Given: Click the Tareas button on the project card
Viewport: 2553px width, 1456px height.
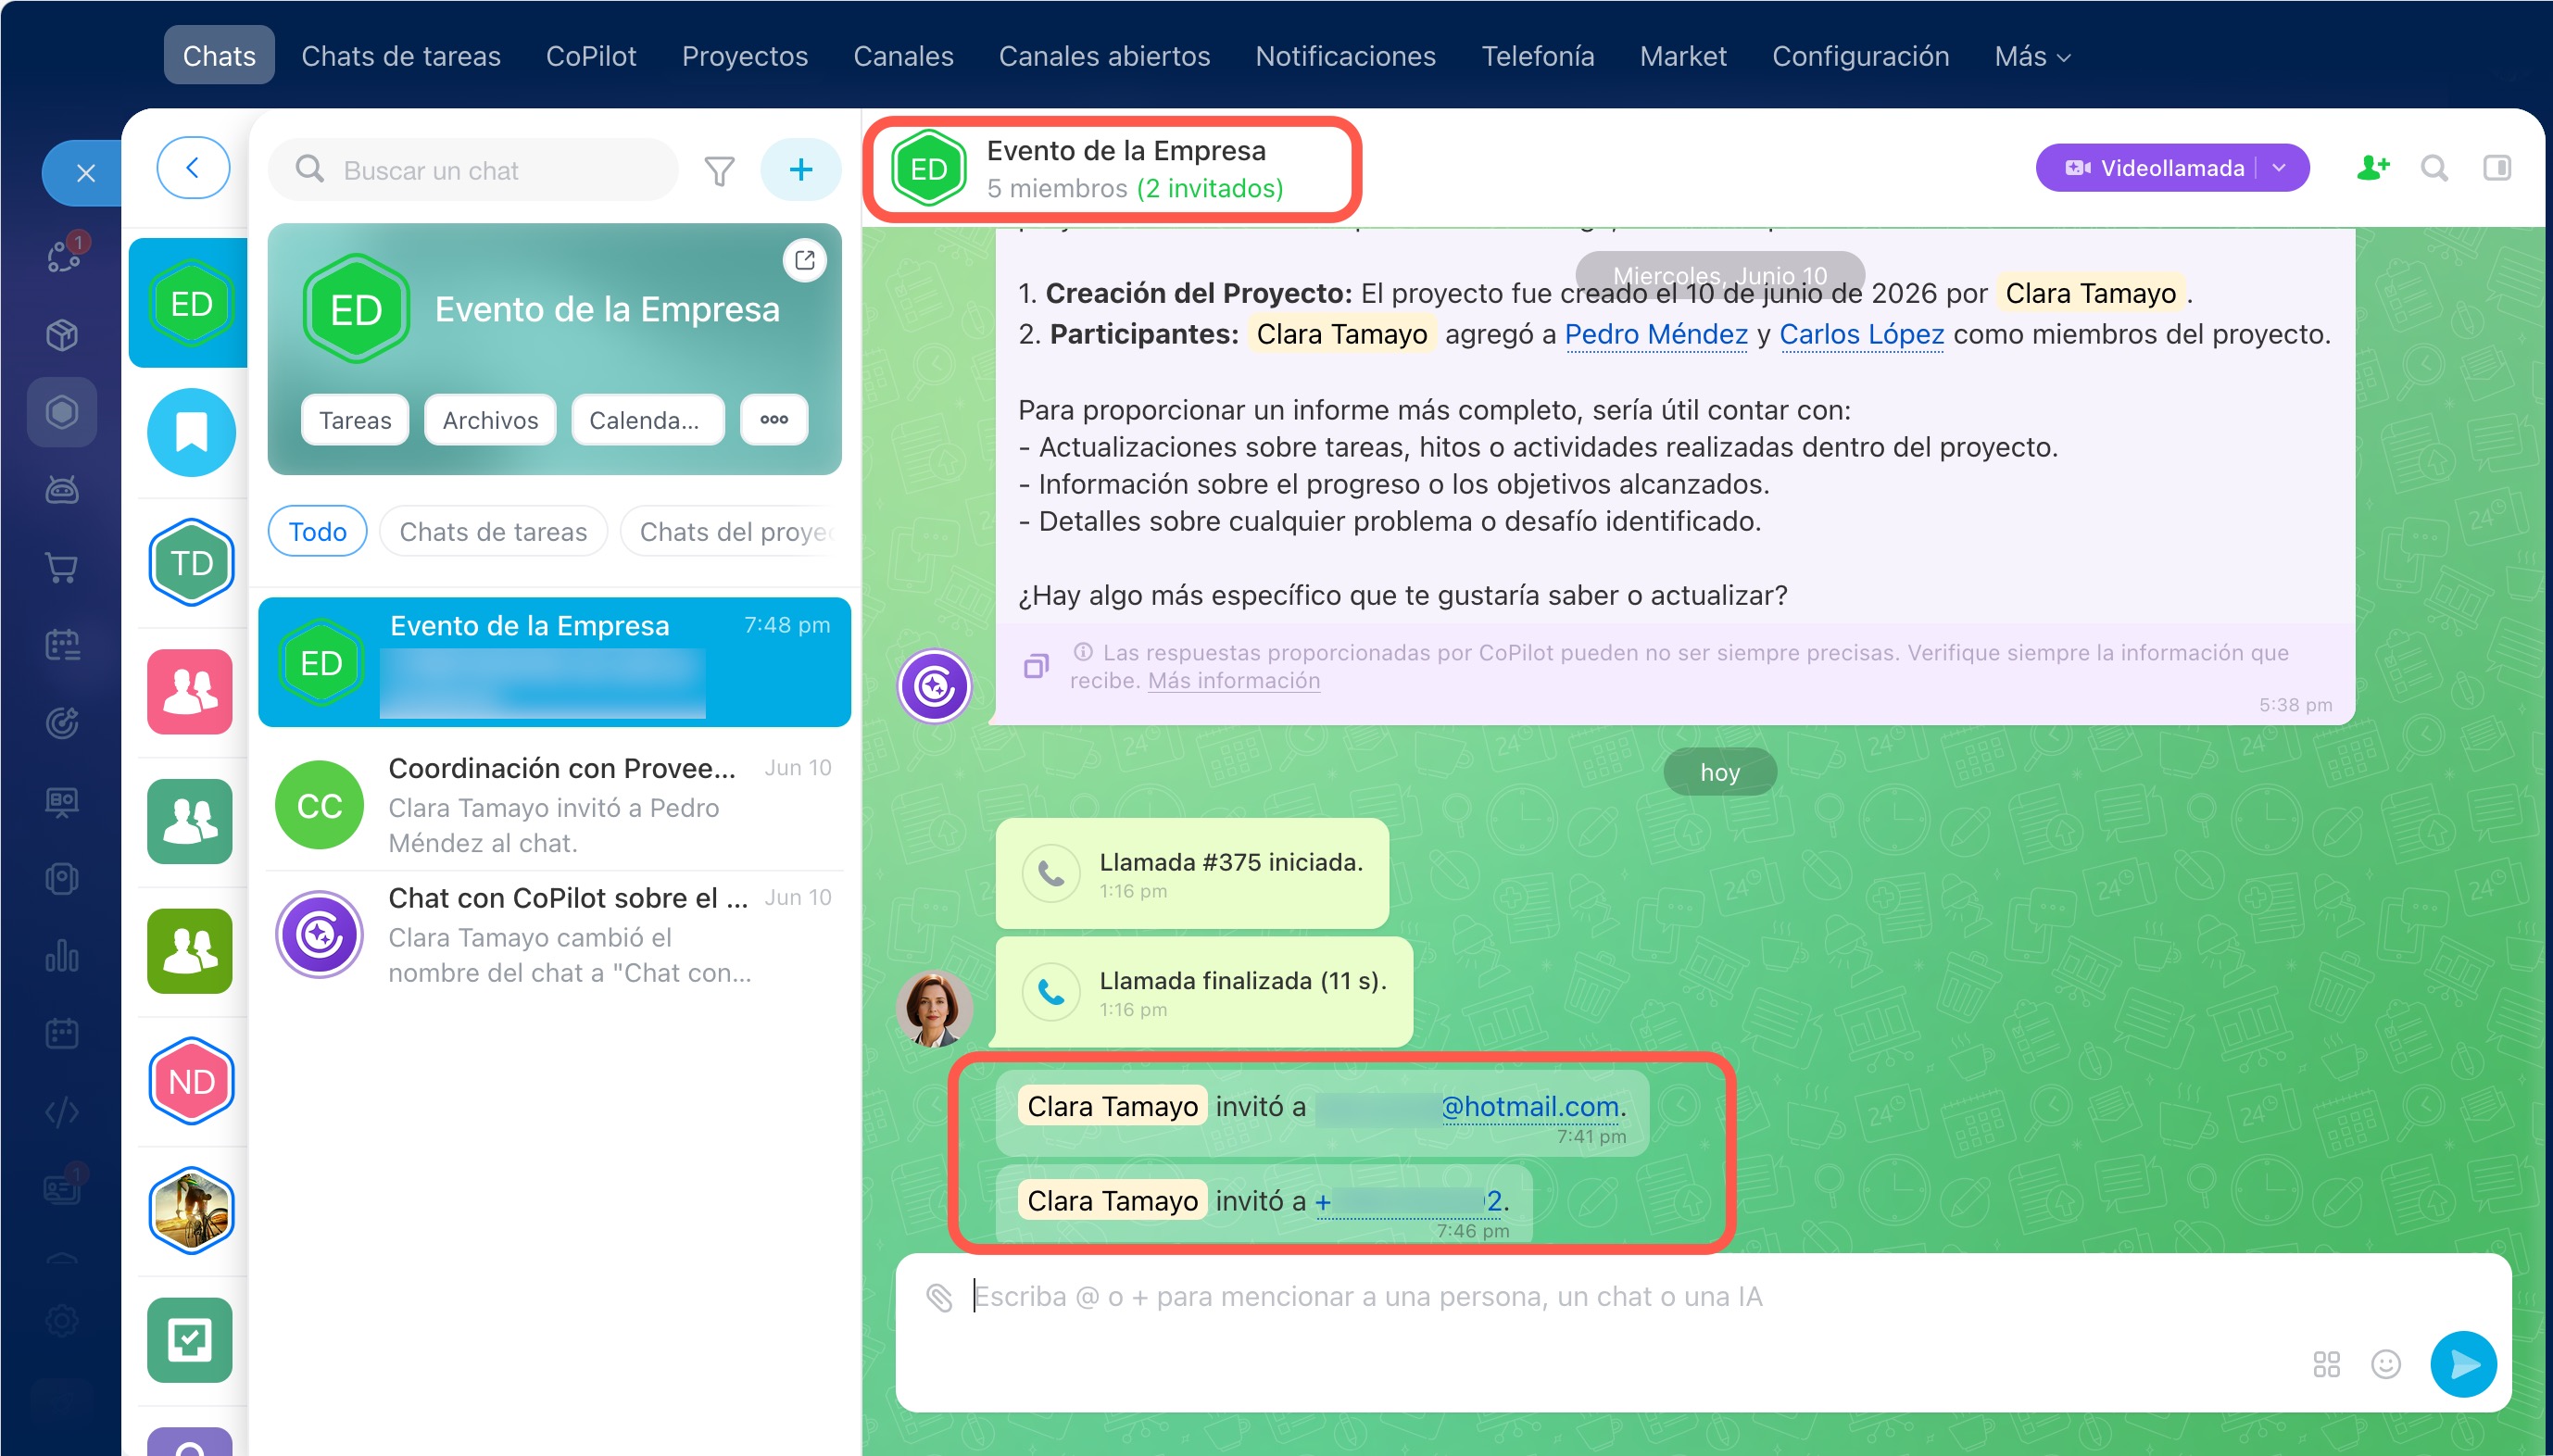Looking at the screenshot, I should (355, 420).
